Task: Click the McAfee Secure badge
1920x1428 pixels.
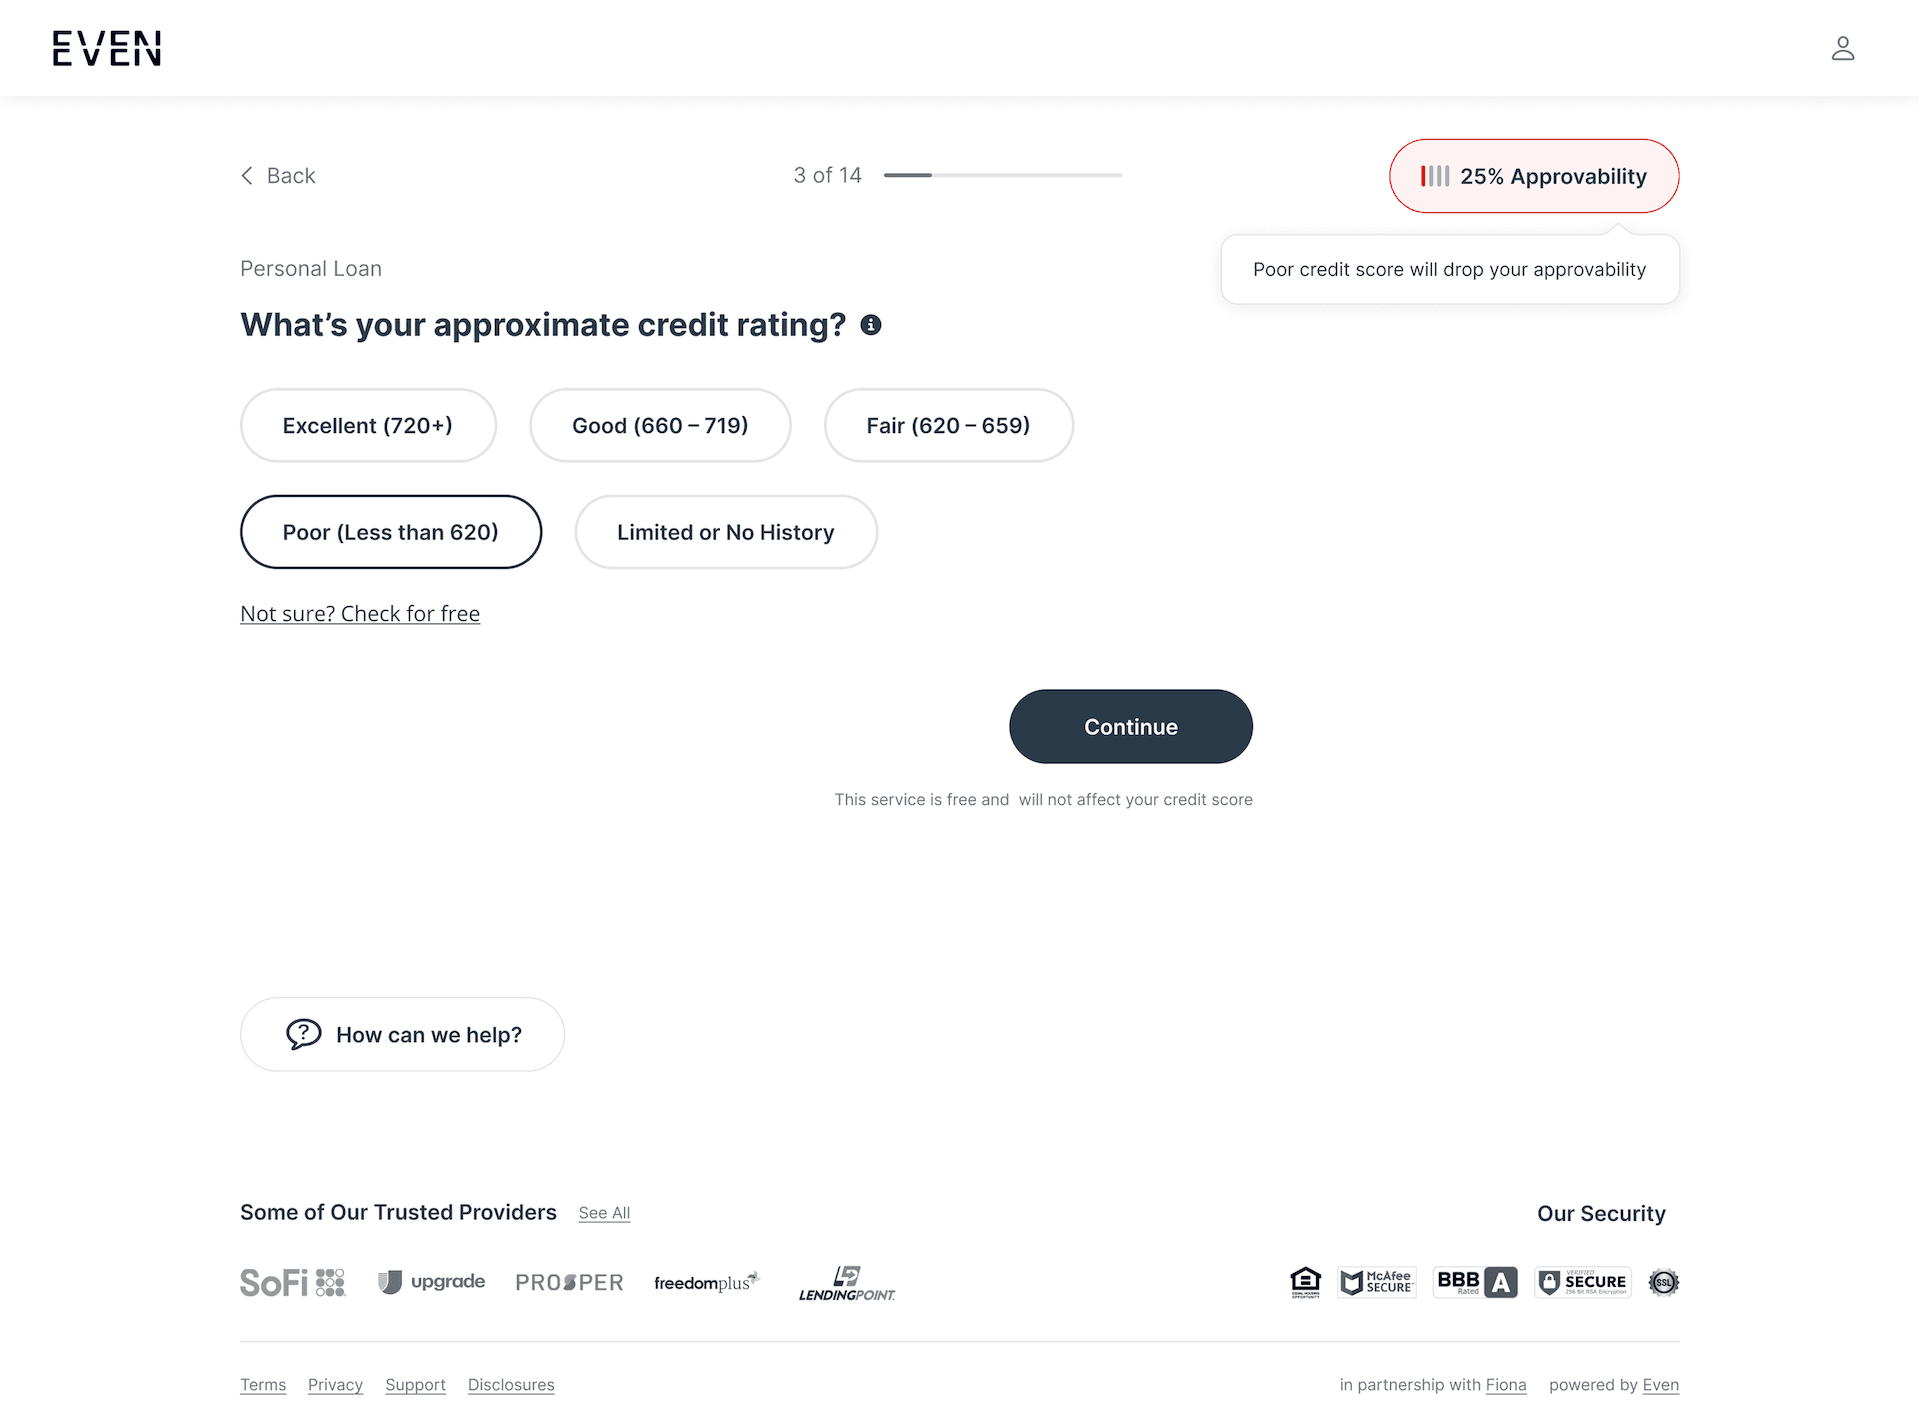Action: 1377,1282
